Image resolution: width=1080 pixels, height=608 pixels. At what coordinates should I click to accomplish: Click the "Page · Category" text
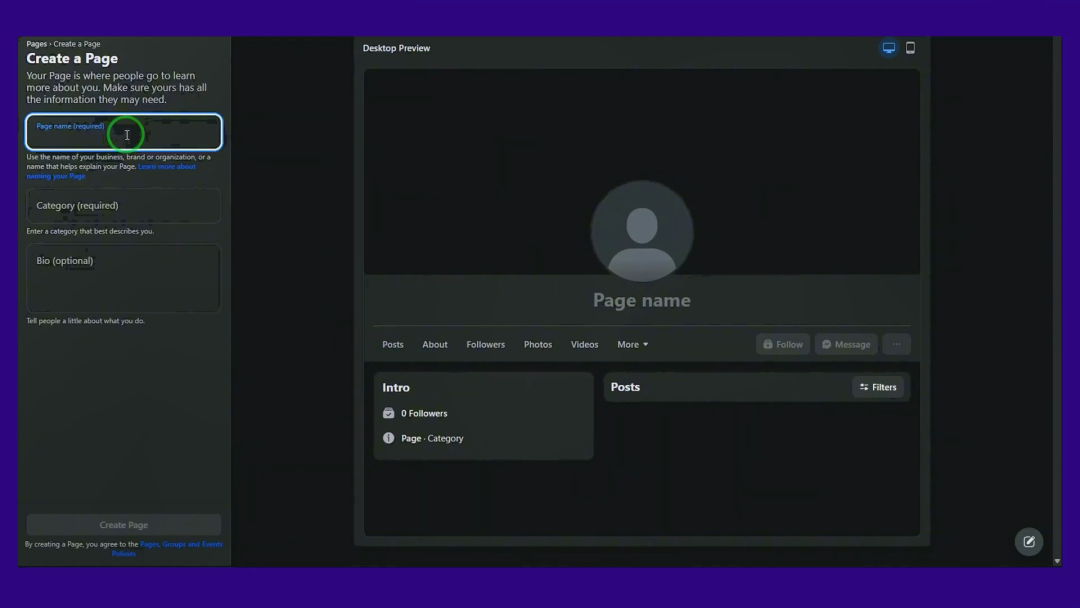pos(432,438)
